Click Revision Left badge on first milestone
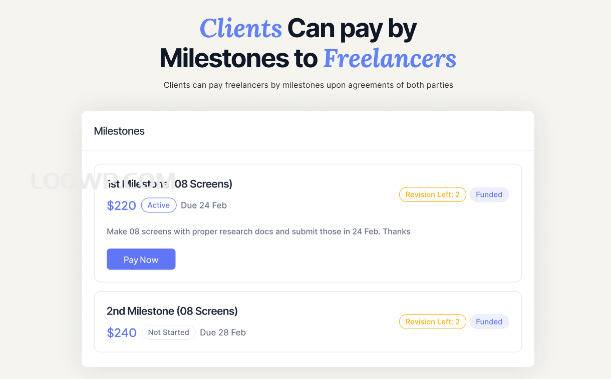Screen dimensions: 611x379 pos(433,194)
